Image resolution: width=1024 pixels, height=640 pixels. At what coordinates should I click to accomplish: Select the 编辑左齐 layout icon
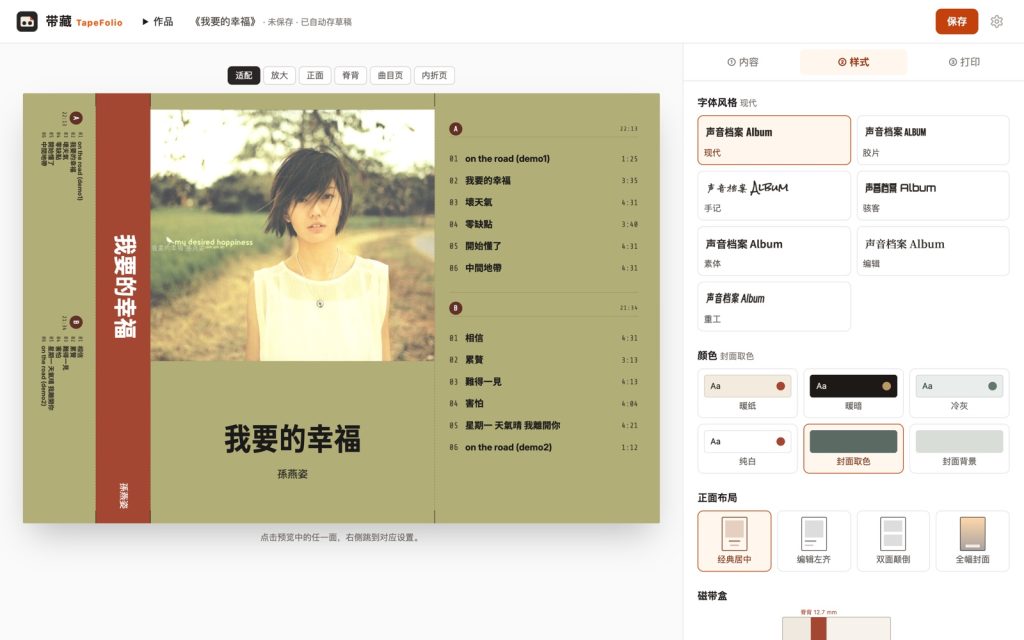coord(814,541)
